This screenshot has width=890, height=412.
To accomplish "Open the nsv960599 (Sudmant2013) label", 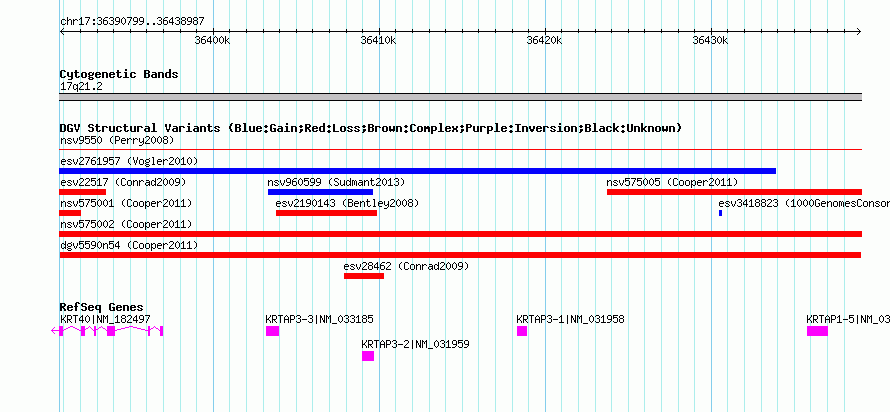I will pyautogui.click(x=337, y=182).
